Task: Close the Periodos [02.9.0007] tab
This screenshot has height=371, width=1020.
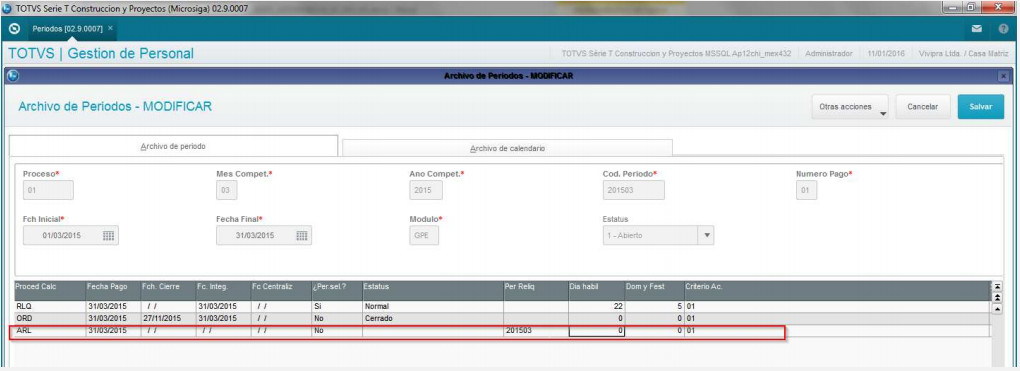Action: click(x=110, y=29)
